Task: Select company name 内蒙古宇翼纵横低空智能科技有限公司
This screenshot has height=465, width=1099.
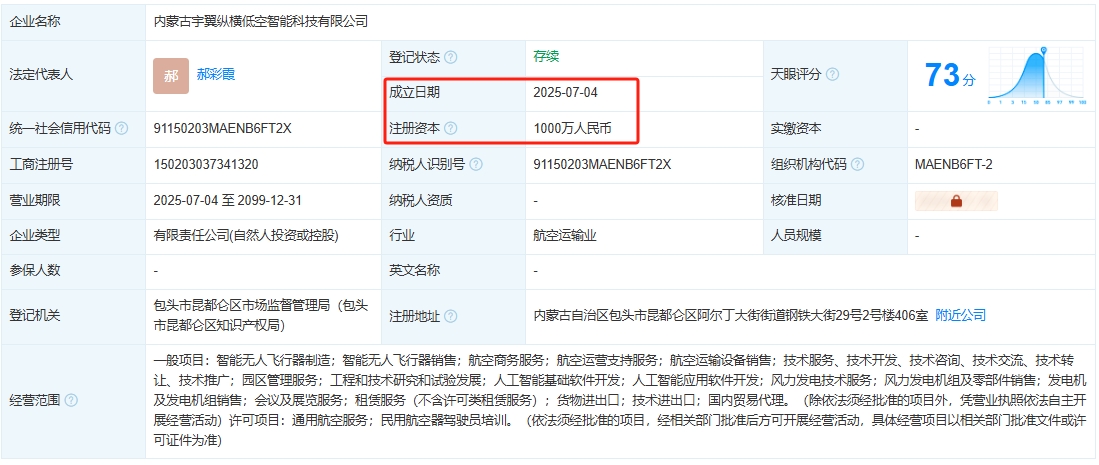Action: pos(261,22)
